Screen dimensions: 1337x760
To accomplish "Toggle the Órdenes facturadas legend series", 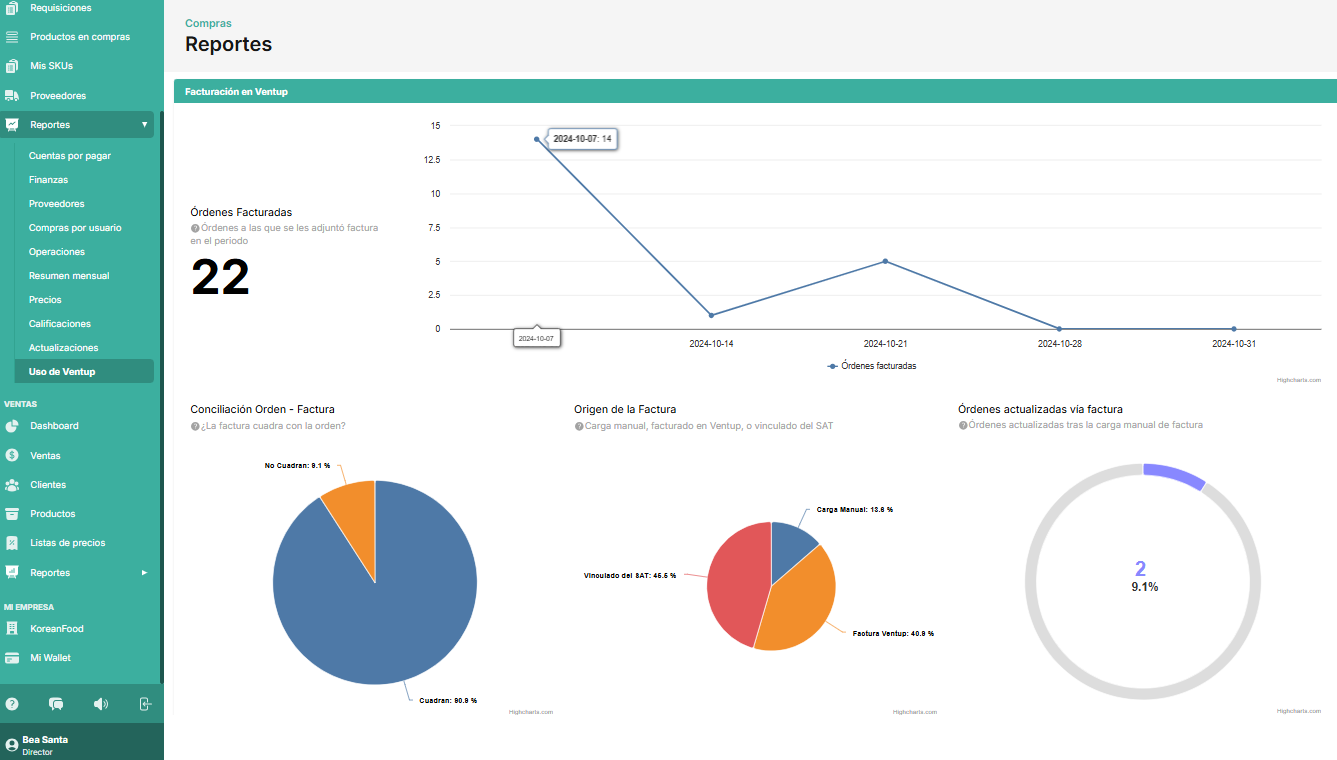I will click(x=872, y=366).
